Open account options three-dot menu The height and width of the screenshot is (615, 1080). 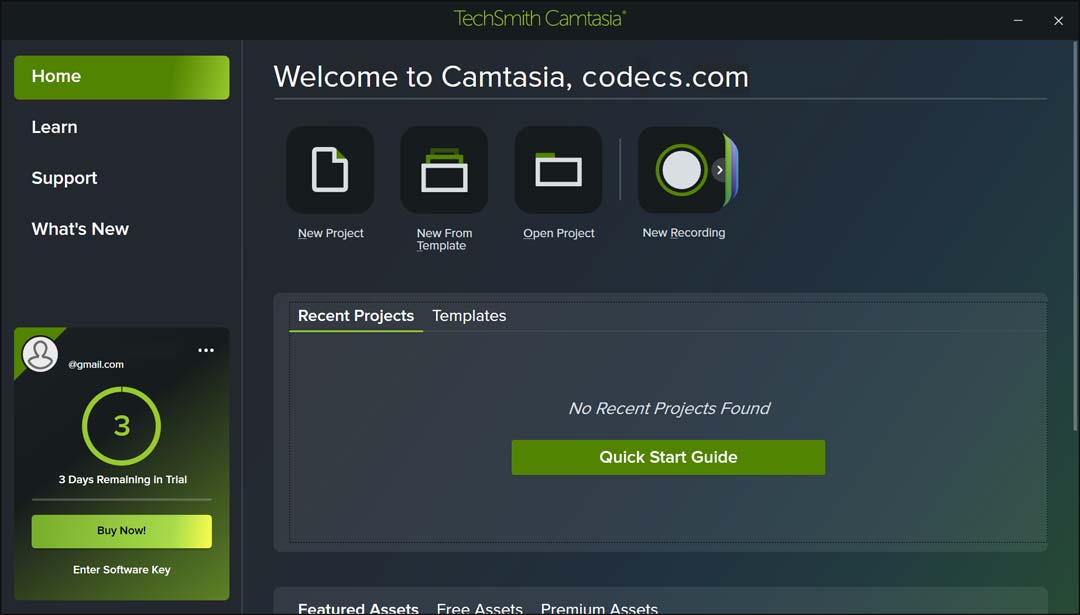click(206, 351)
